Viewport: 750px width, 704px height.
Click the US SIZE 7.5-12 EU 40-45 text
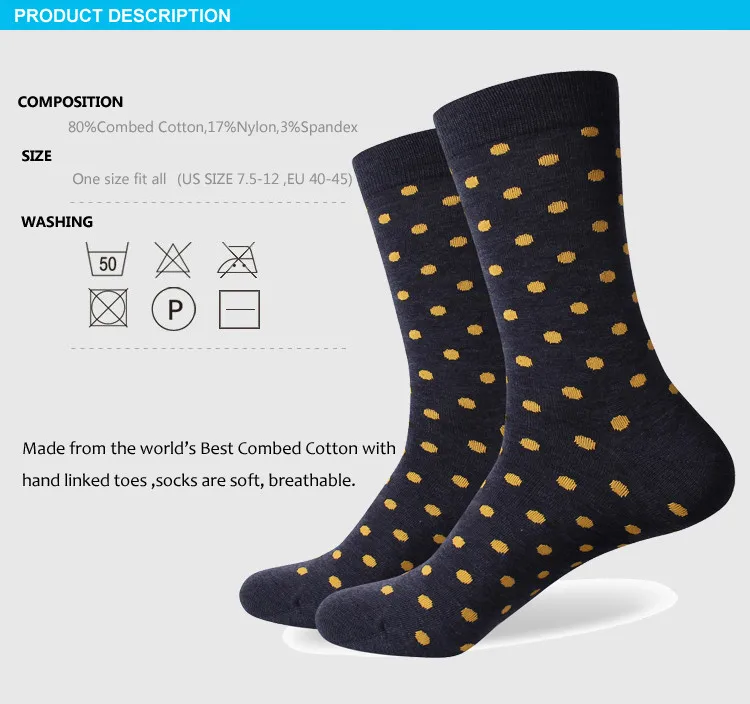265,179
